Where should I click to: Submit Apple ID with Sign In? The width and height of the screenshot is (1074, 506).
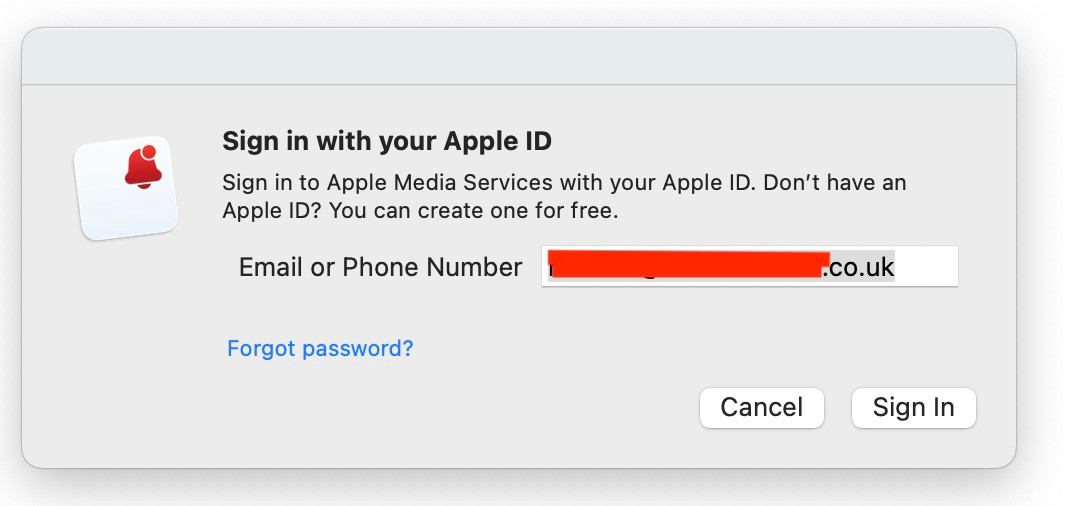(x=913, y=408)
